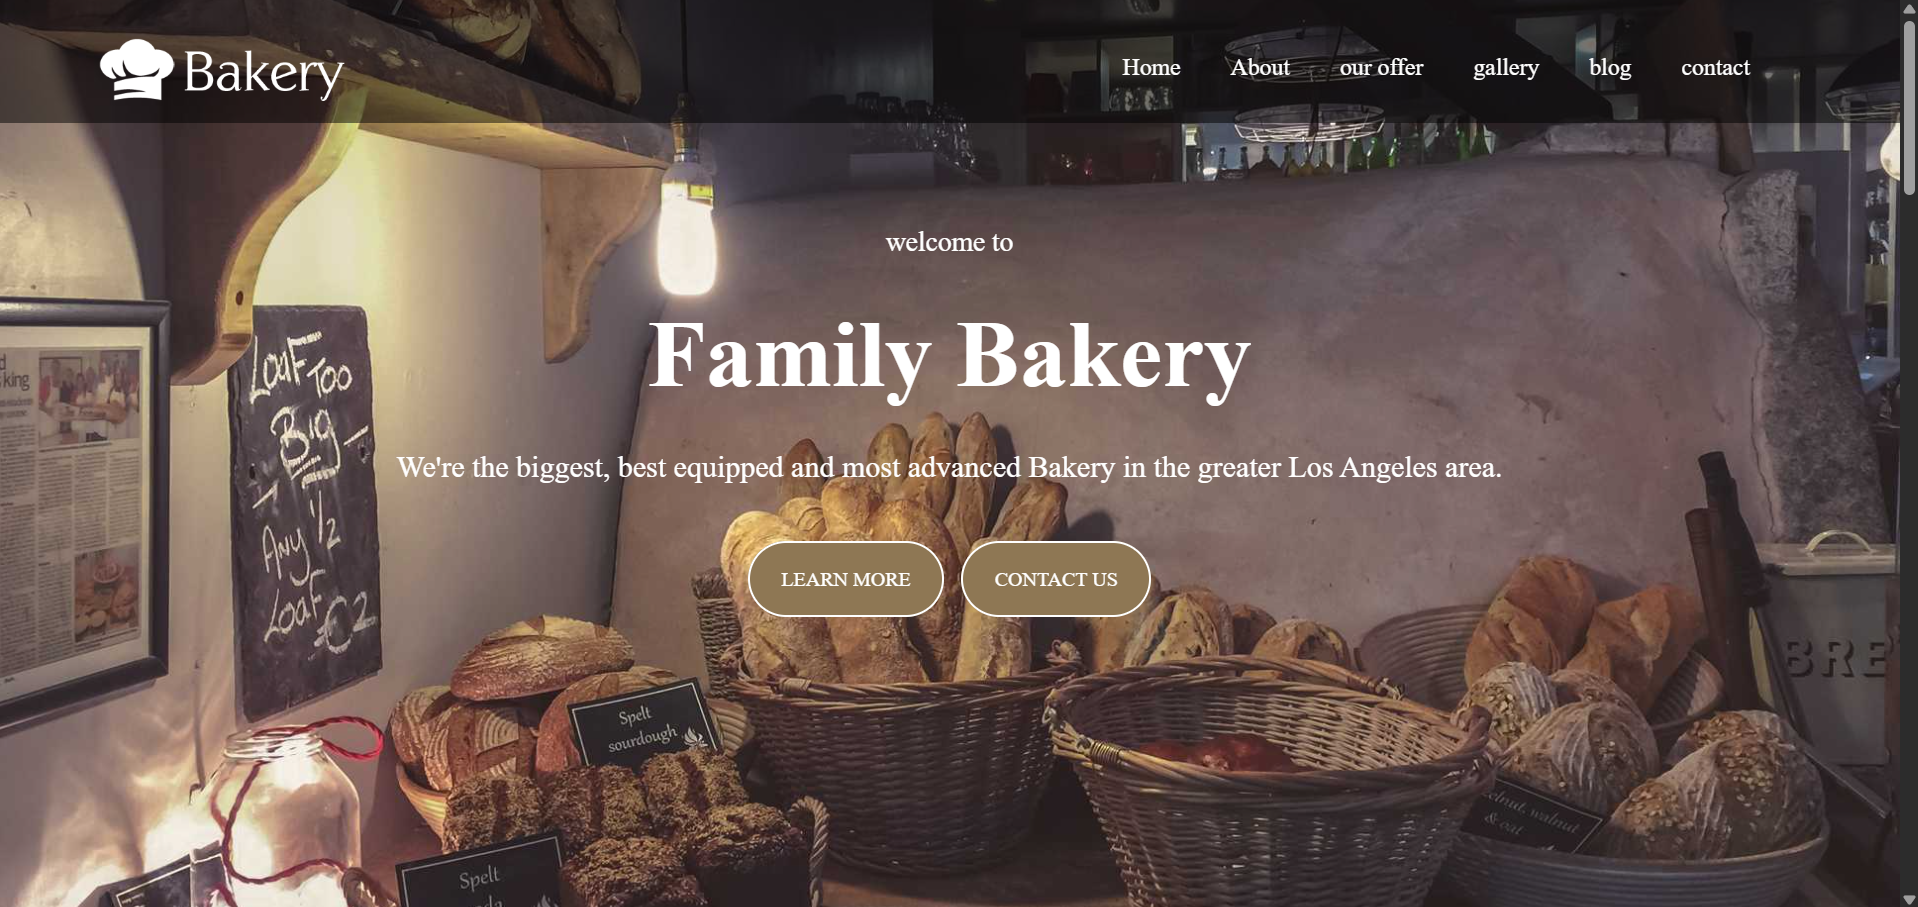Open the Home menu item
The width and height of the screenshot is (1918, 907).
[x=1151, y=67]
